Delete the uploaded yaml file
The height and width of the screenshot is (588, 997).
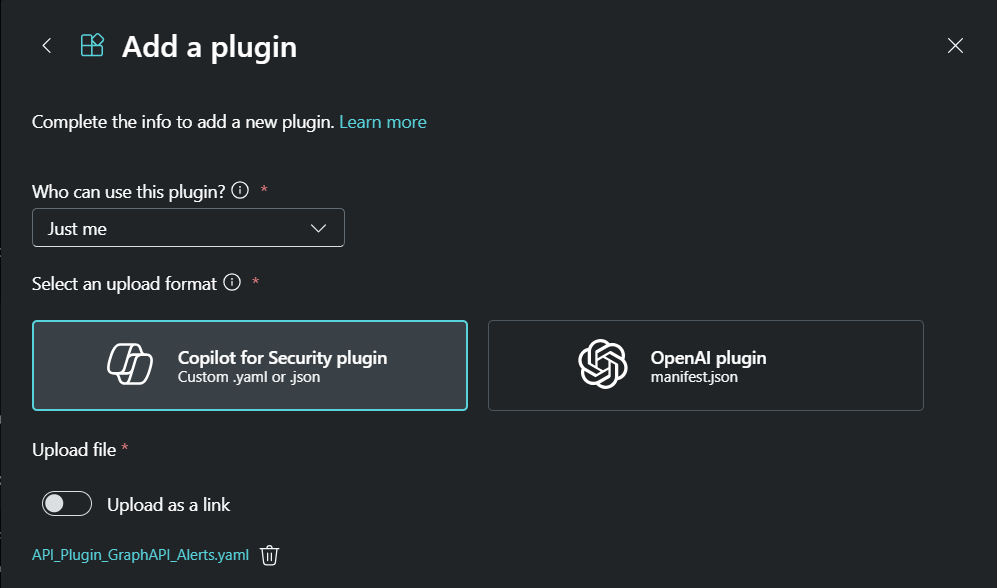pos(269,555)
